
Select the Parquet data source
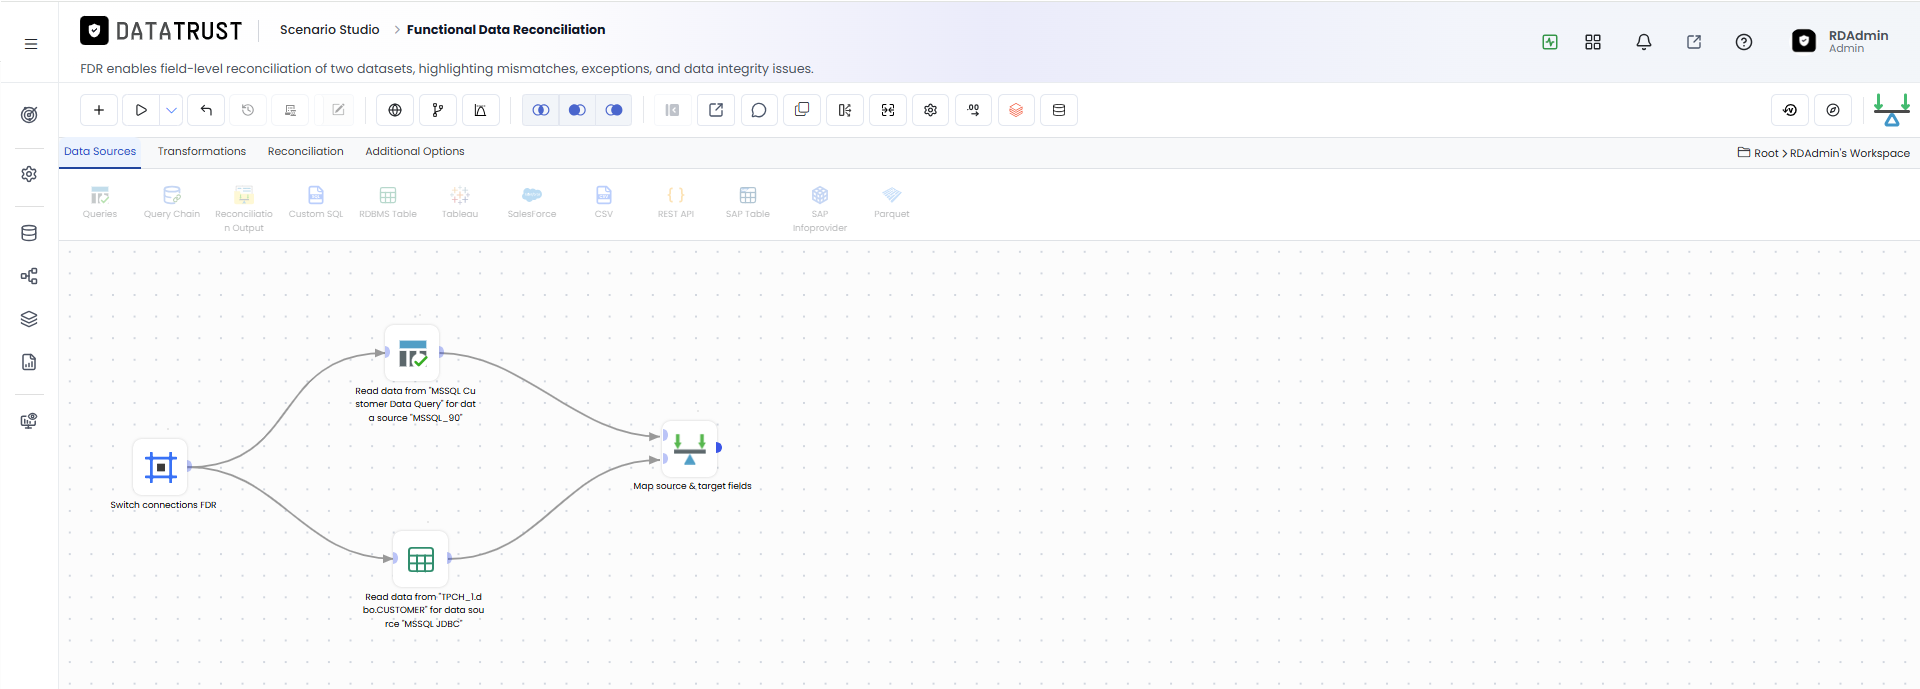[892, 202]
